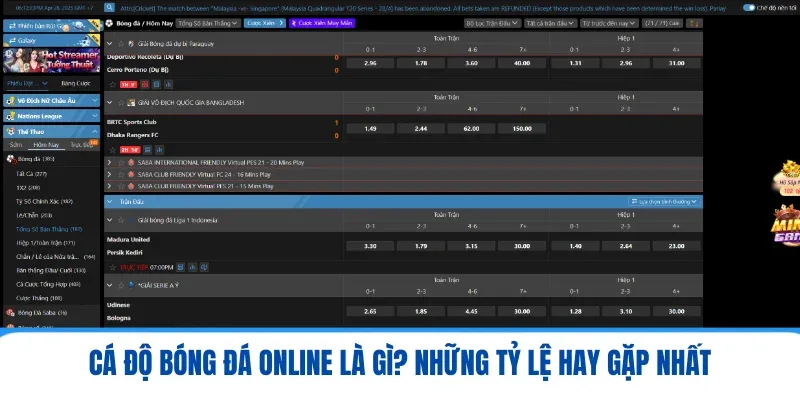Screen dimensions: 800x400
Task: Open the Bộ Lọc Trận Đấu dropdown
Action: click(492, 23)
